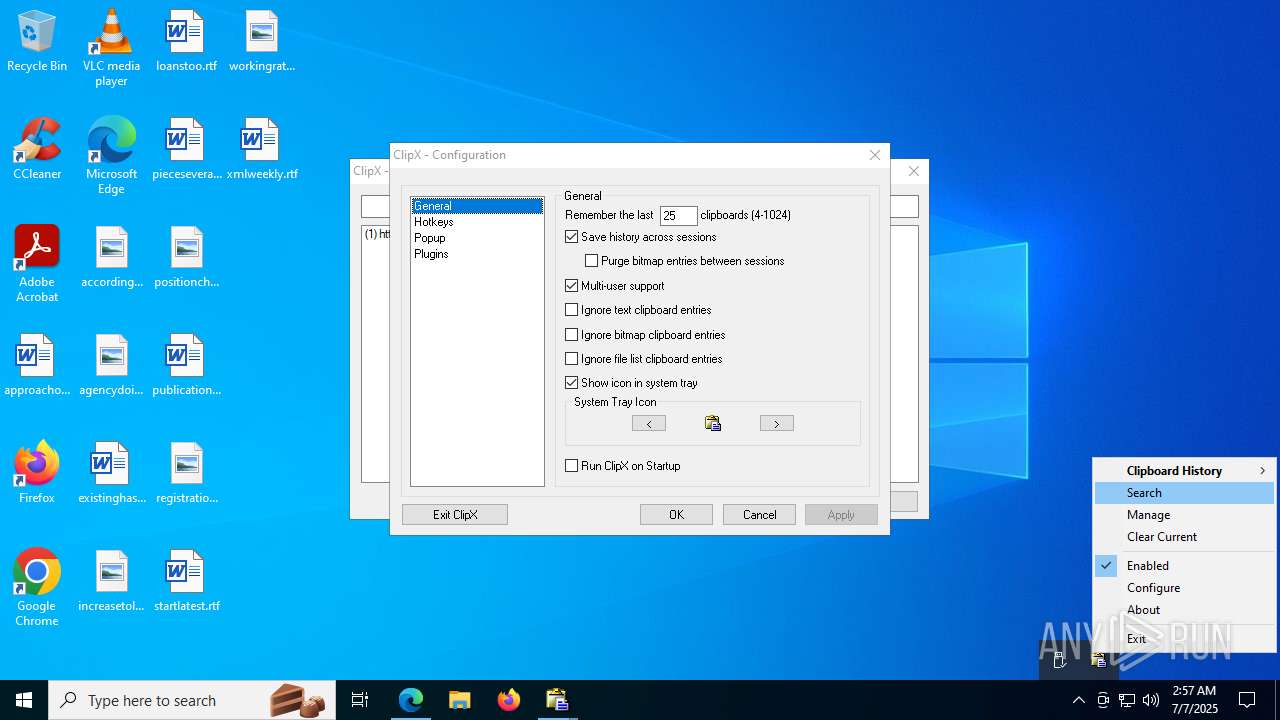
Task: Close the ClipX Configuration dialog
Action: (x=875, y=155)
